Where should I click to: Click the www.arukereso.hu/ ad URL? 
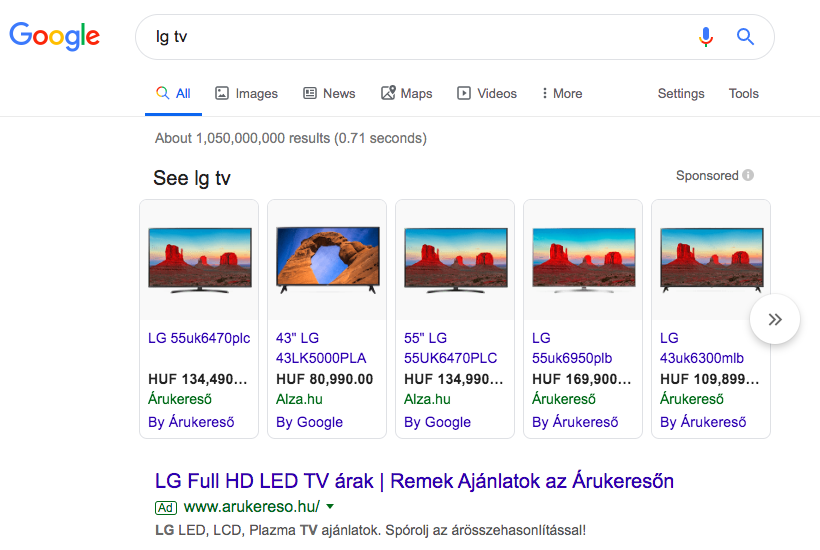point(252,507)
